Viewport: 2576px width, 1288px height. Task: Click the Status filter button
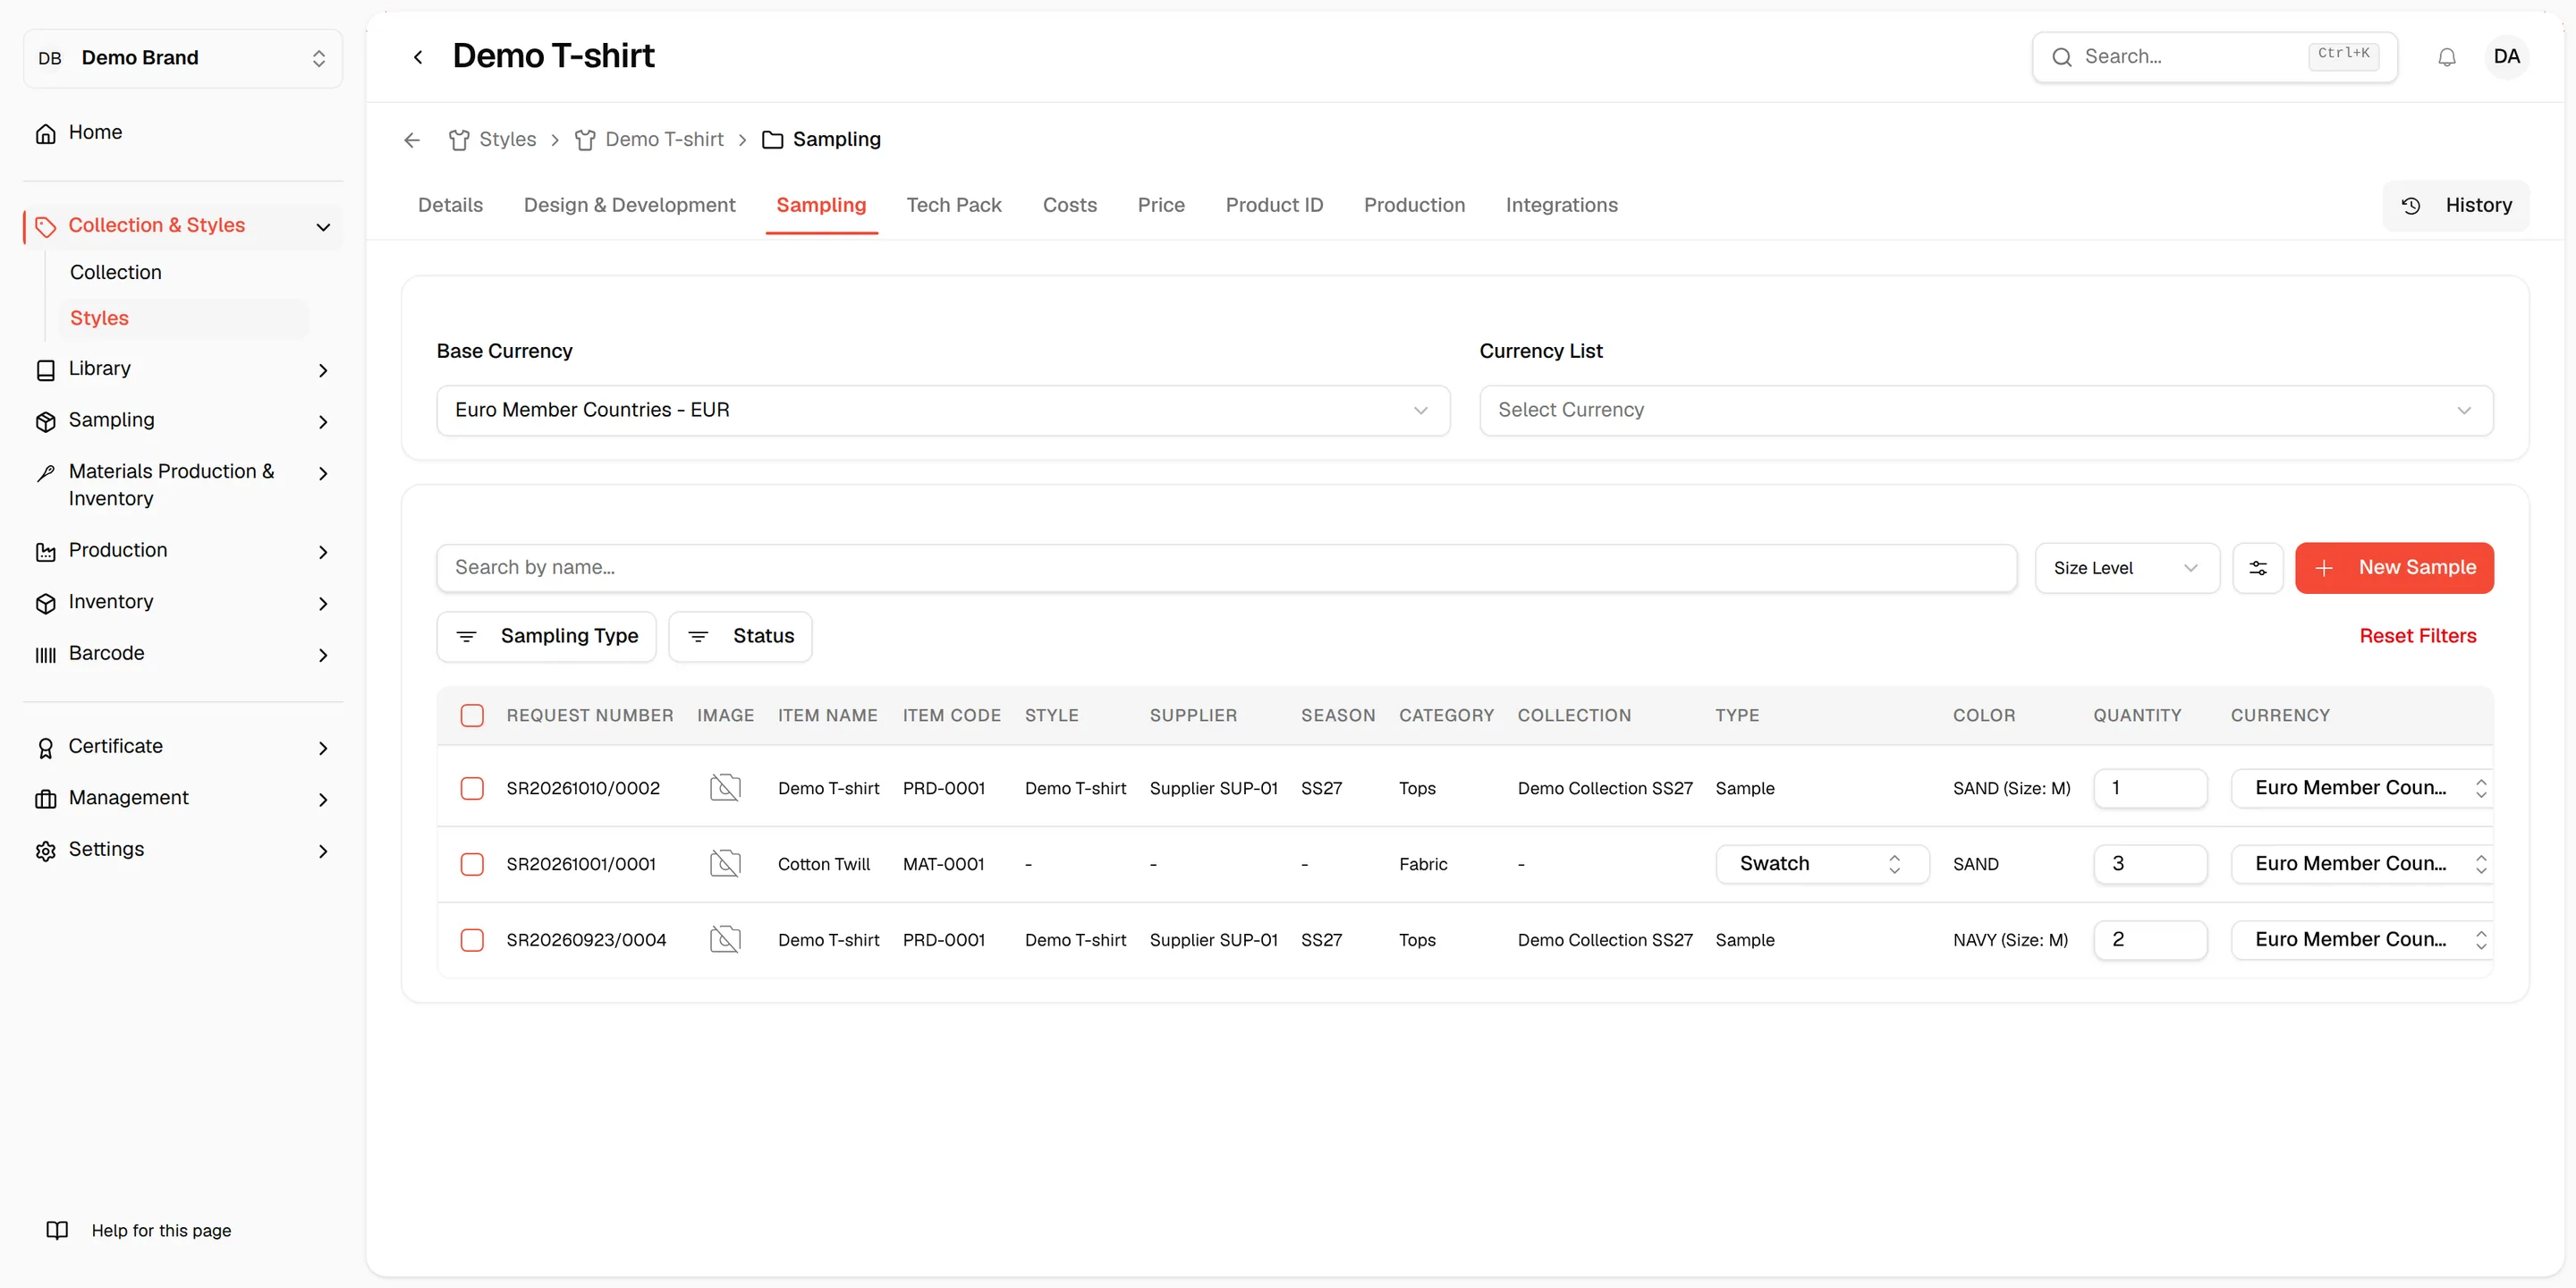pos(740,637)
